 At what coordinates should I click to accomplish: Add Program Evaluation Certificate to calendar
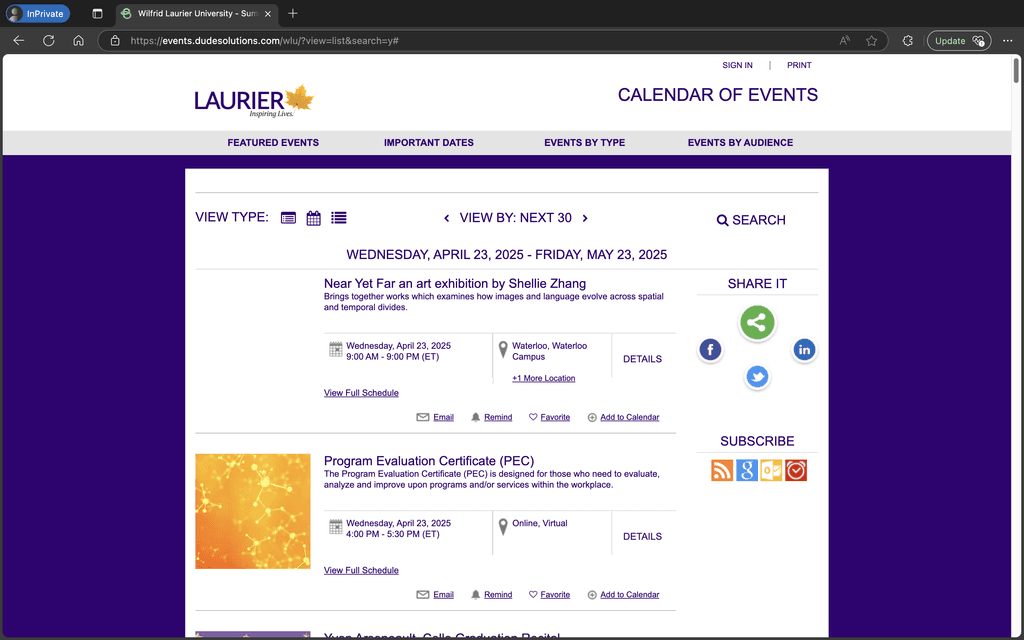click(x=623, y=595)
